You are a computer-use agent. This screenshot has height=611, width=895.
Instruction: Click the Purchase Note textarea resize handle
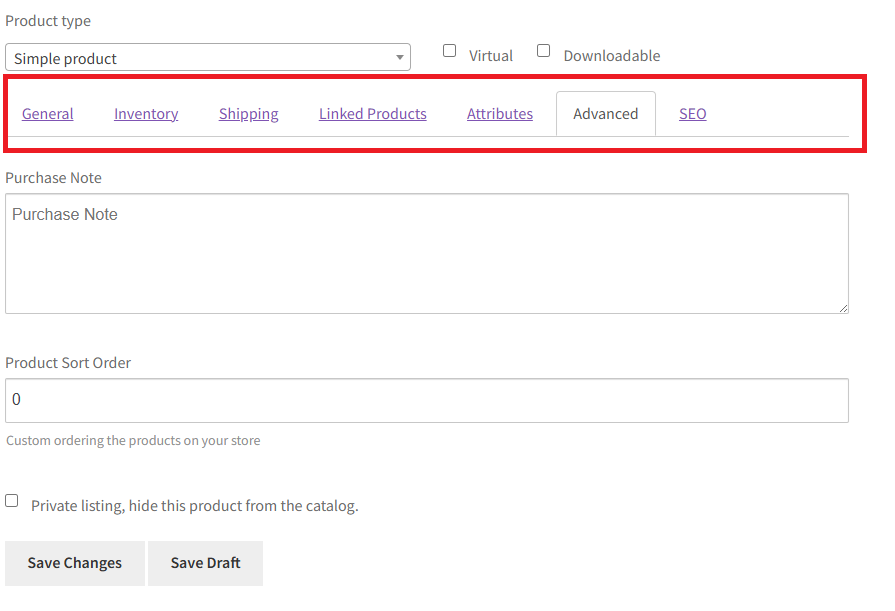coord(843,308)
